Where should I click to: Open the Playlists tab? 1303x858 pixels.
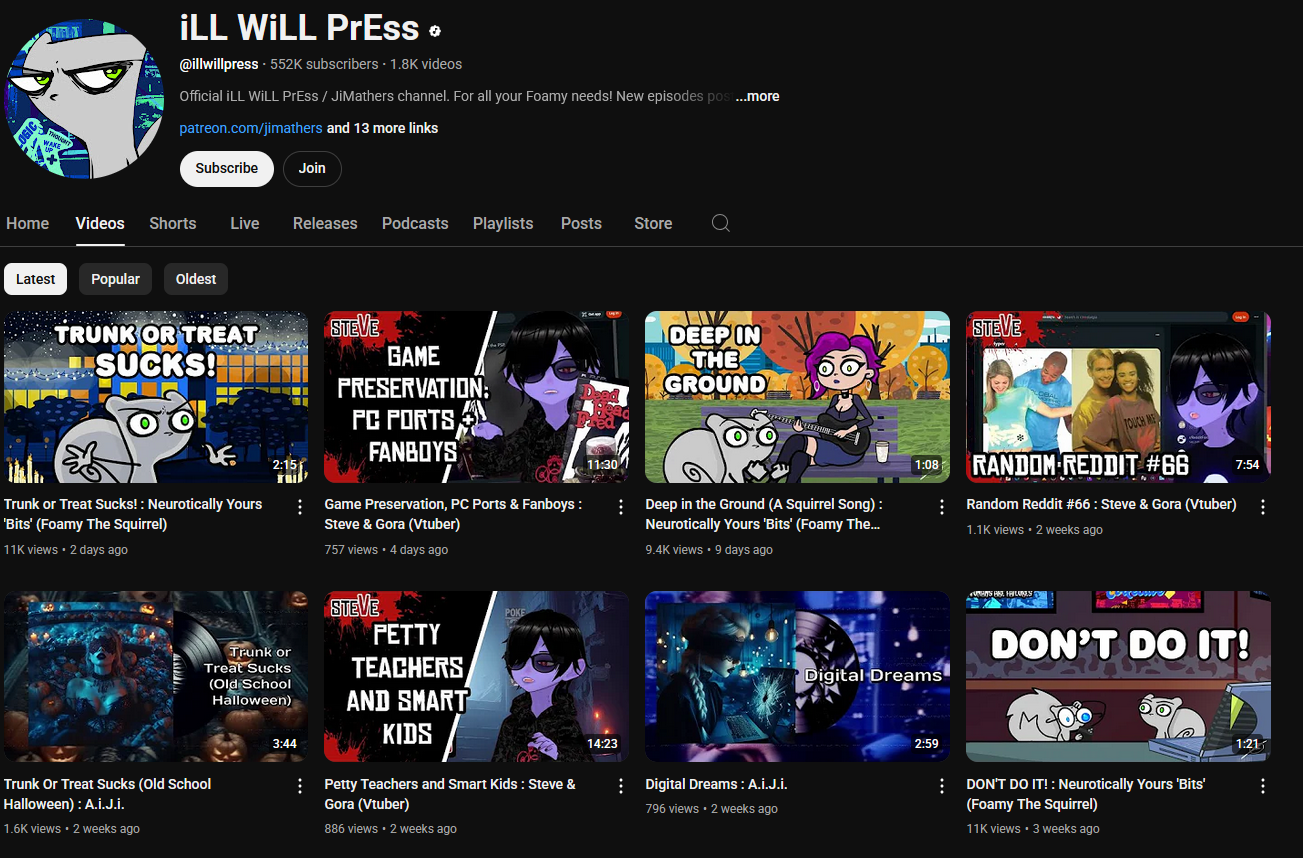click(x=503, y=223)
